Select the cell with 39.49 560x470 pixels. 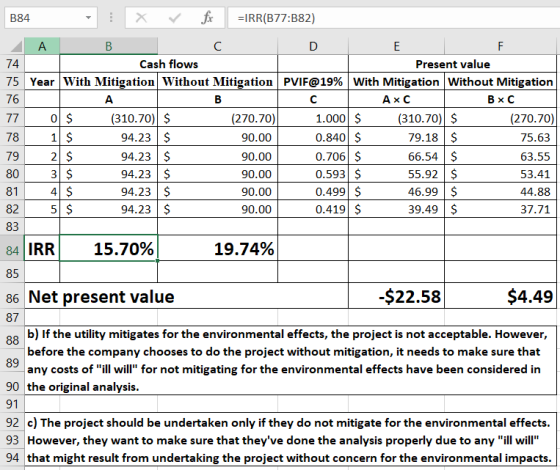click(x=396, y=209)
